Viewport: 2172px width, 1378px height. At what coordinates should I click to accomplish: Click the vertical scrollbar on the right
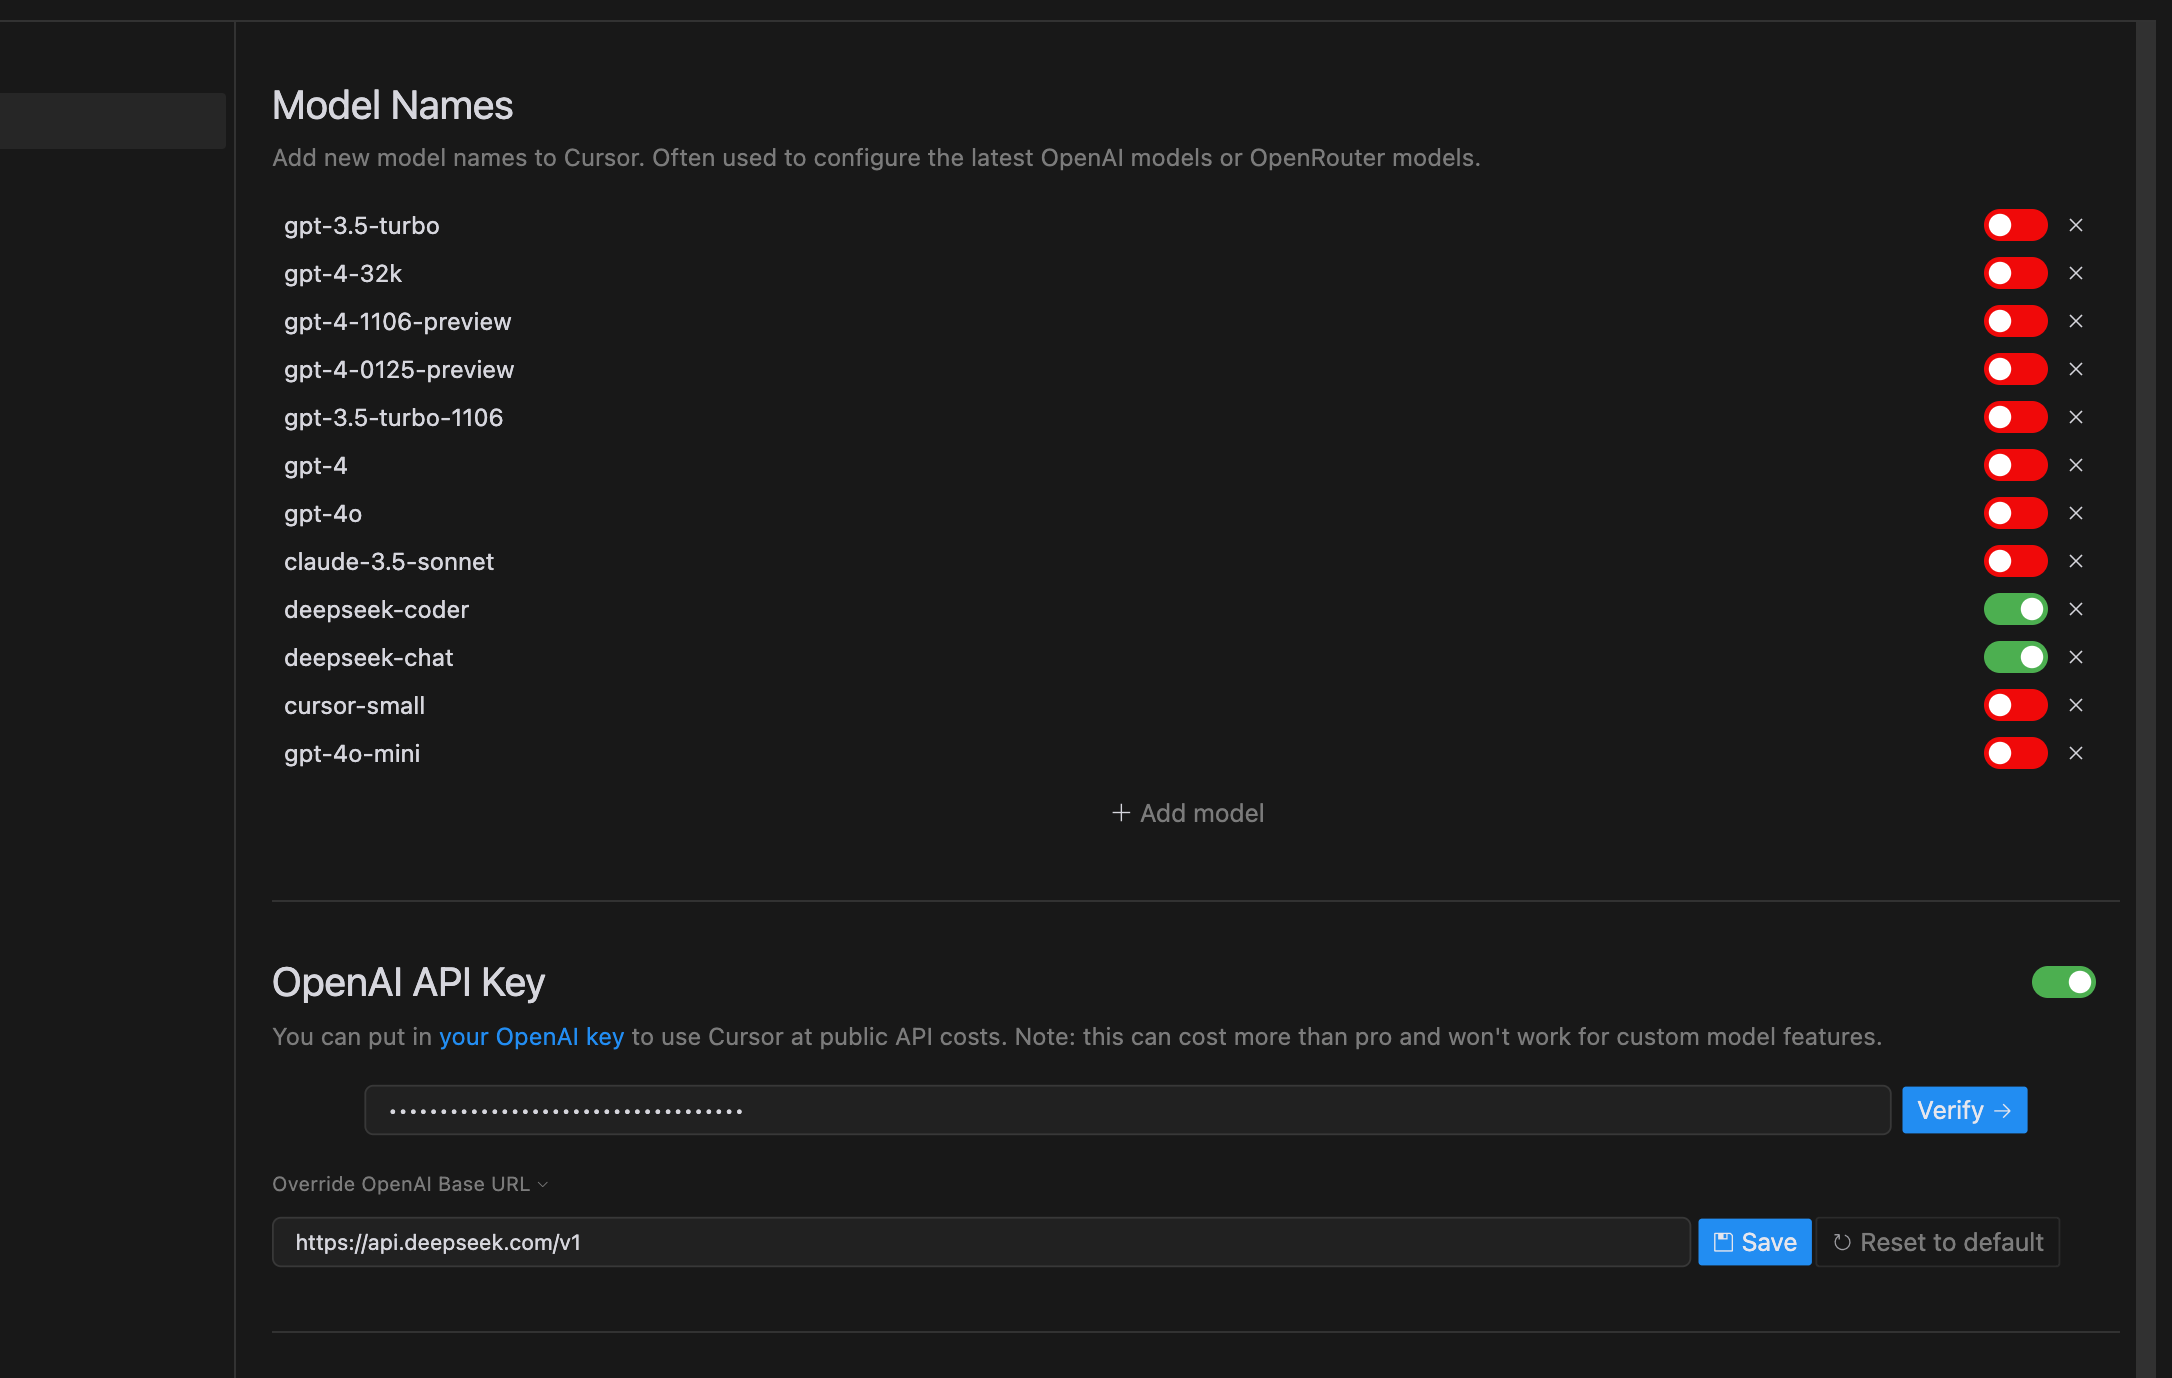pos(2145,700)
